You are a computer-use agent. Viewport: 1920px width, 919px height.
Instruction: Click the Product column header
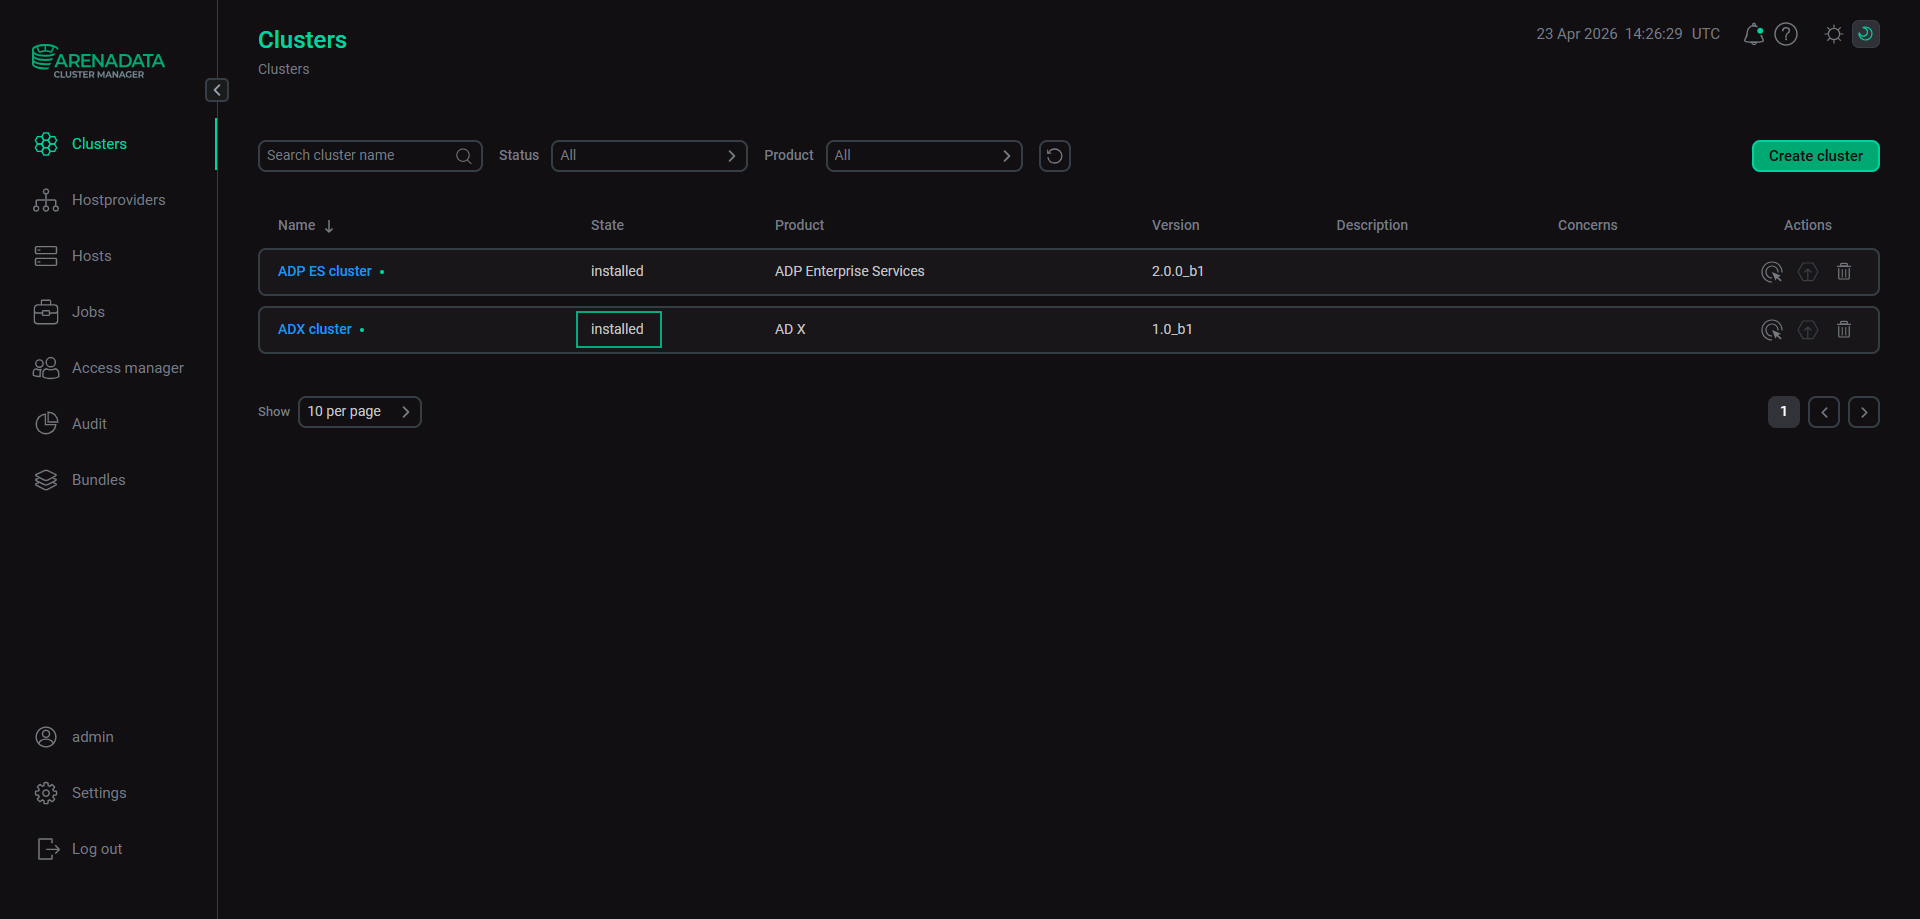(x=800, y=226)
